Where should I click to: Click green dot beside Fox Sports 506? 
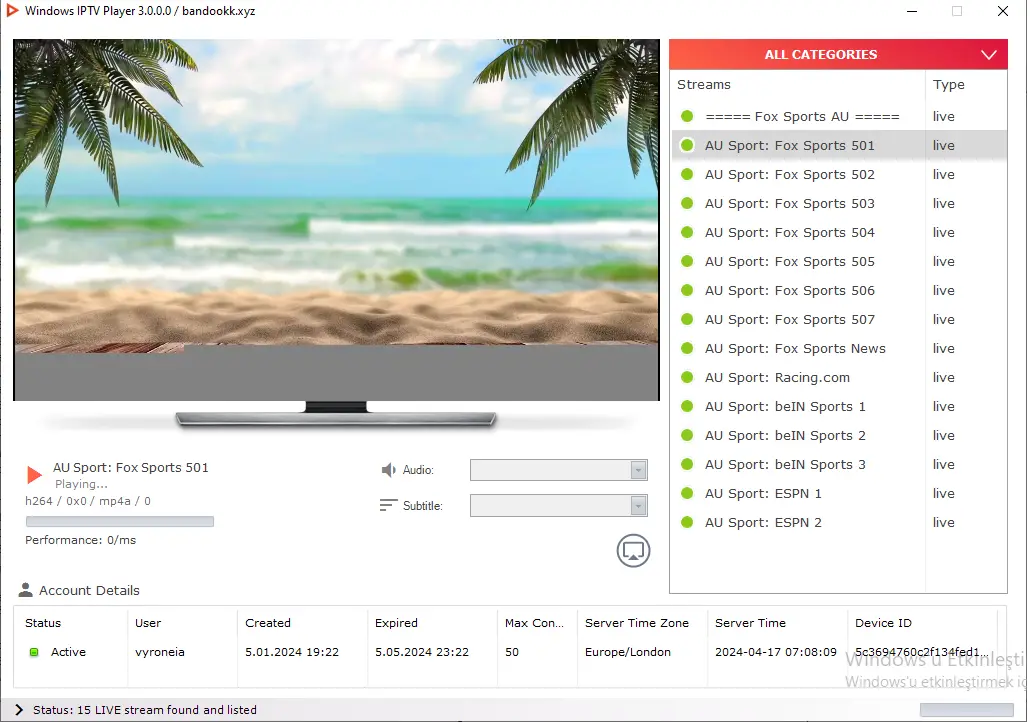pyautogui.click(x=687, y=290)
